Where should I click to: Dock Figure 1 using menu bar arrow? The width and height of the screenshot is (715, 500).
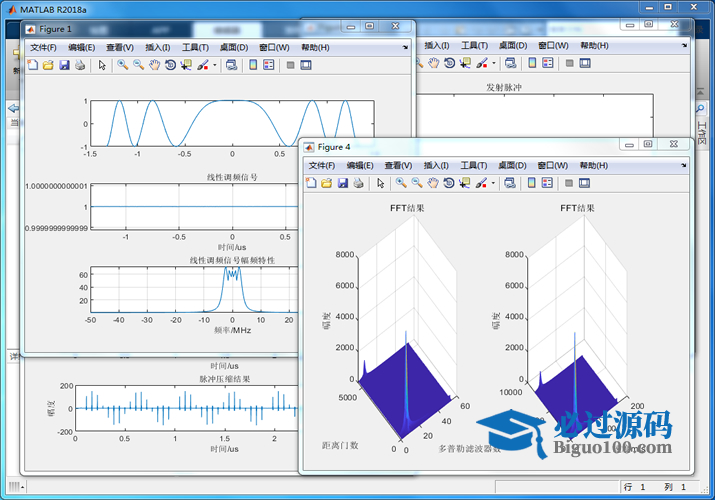tap(405, 47)
